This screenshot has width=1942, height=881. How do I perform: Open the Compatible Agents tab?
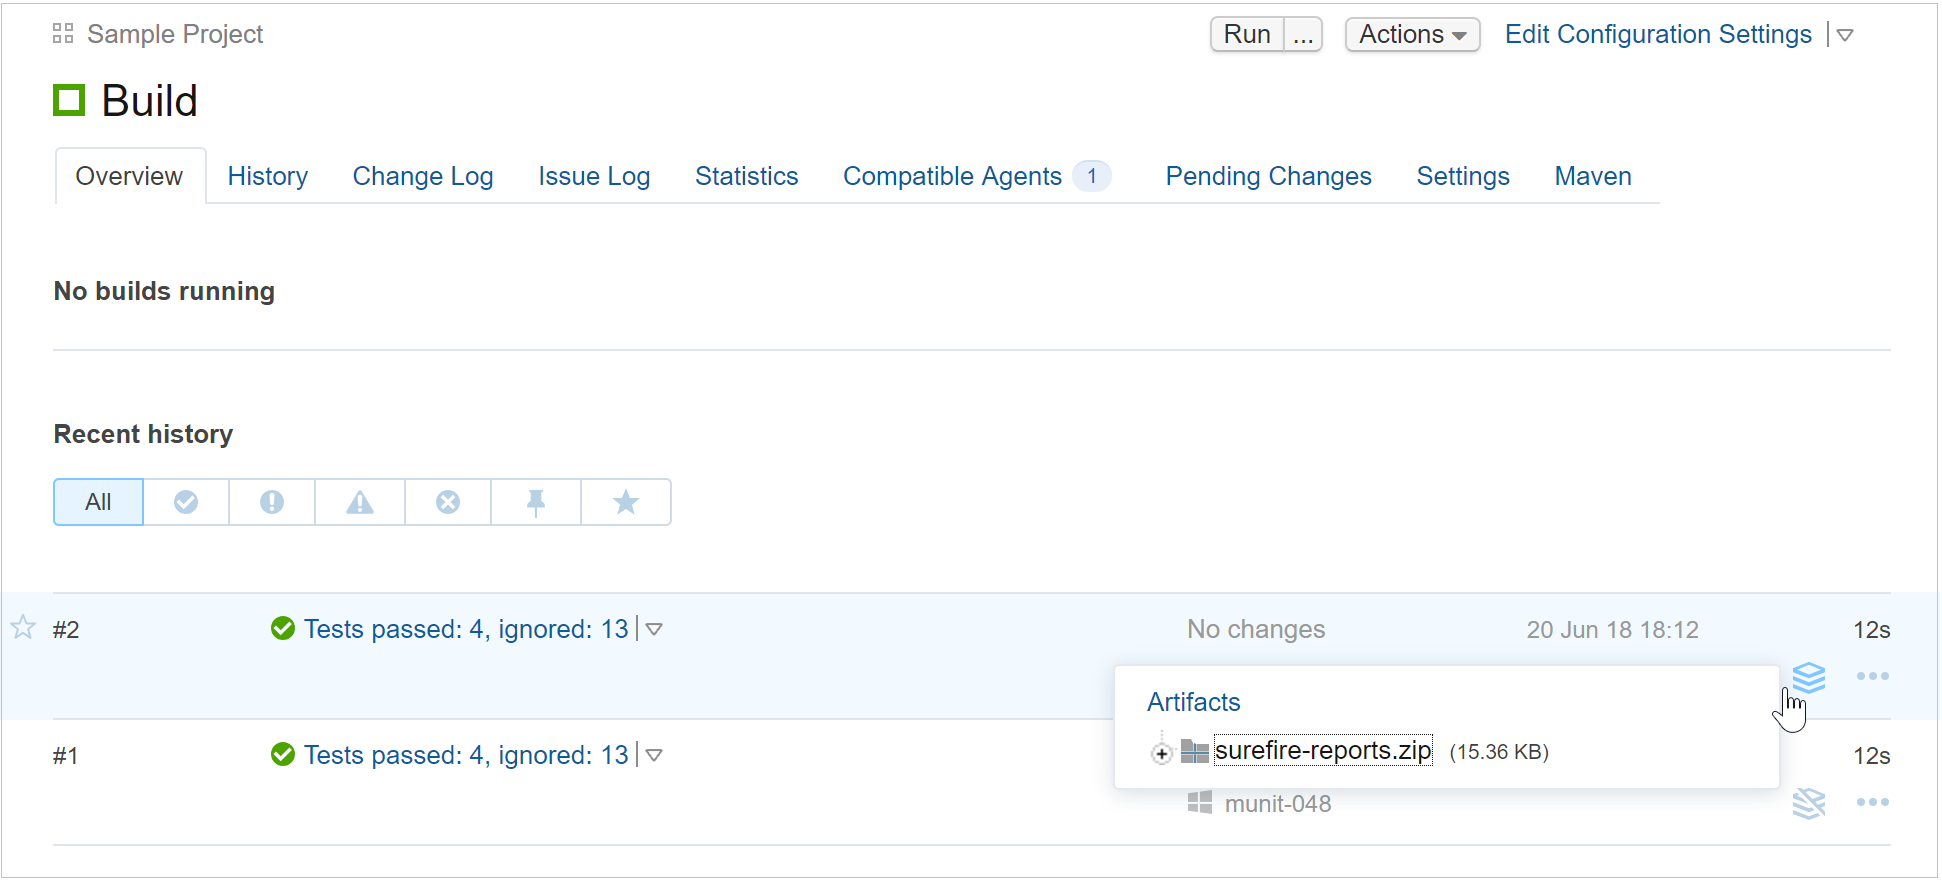point(952,177)
